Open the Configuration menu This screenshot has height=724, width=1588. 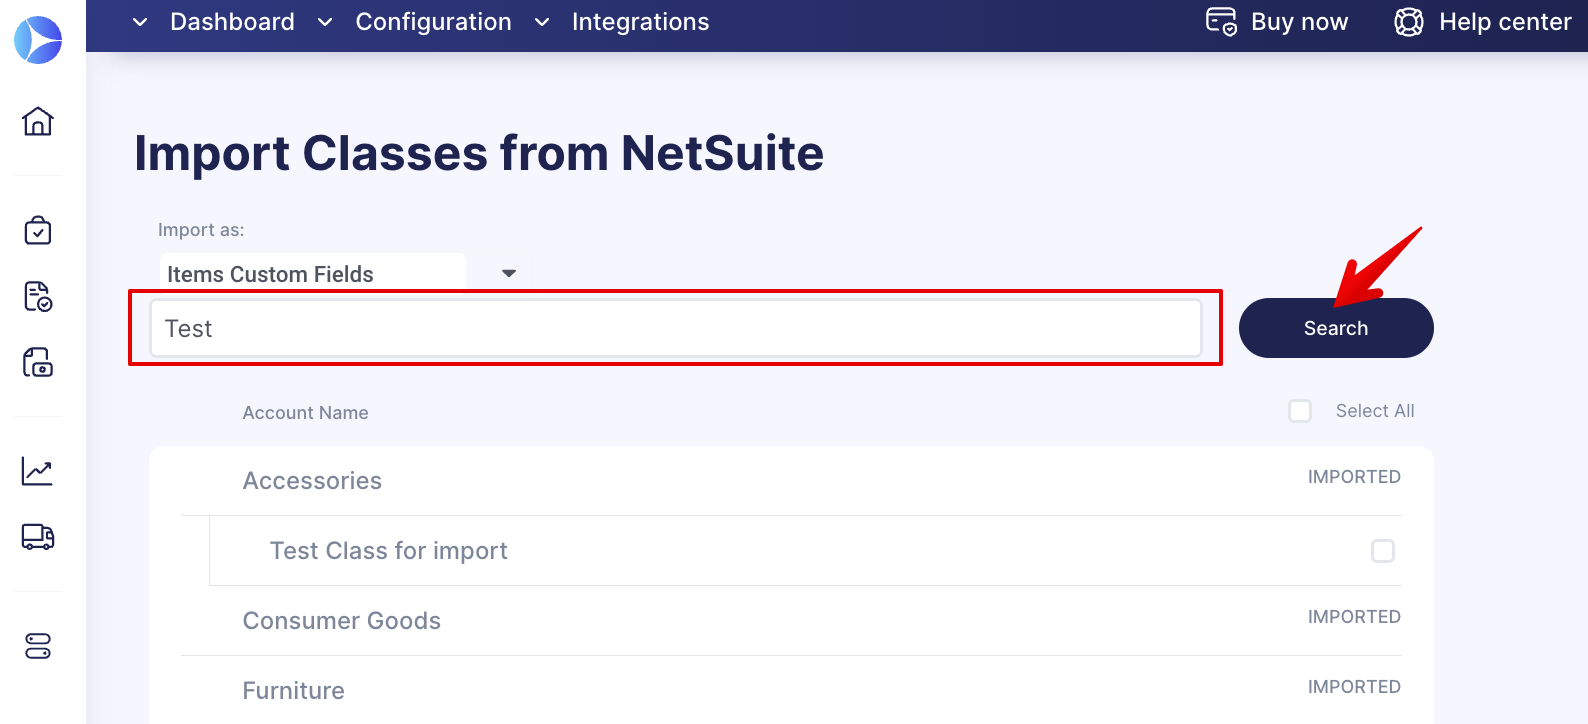[x=433, y=22]
